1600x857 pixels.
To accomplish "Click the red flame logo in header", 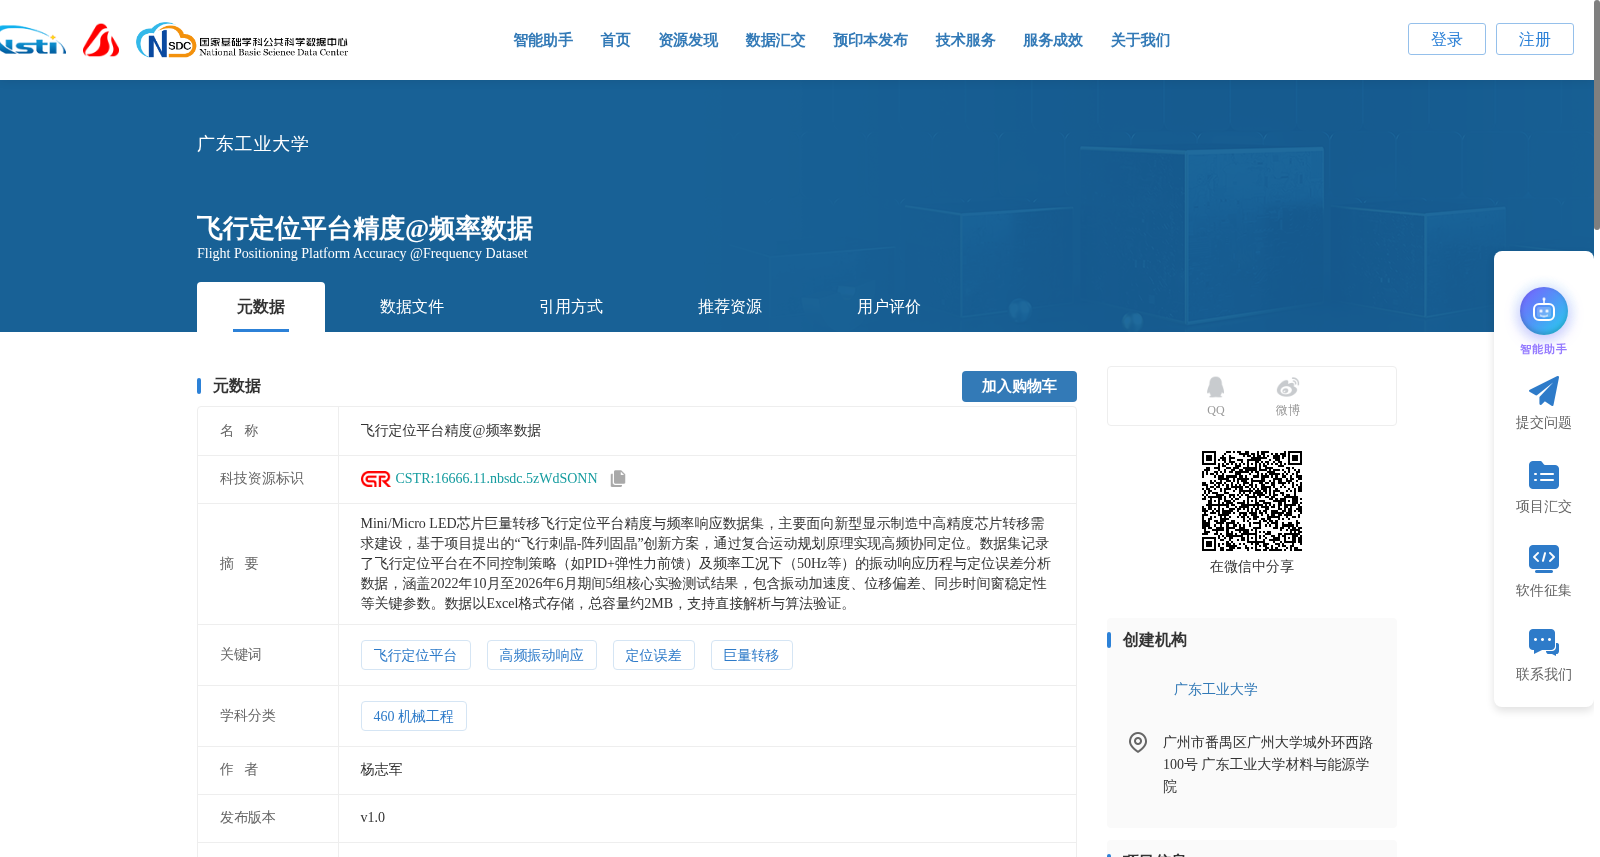I will click(x=101, y=40).
